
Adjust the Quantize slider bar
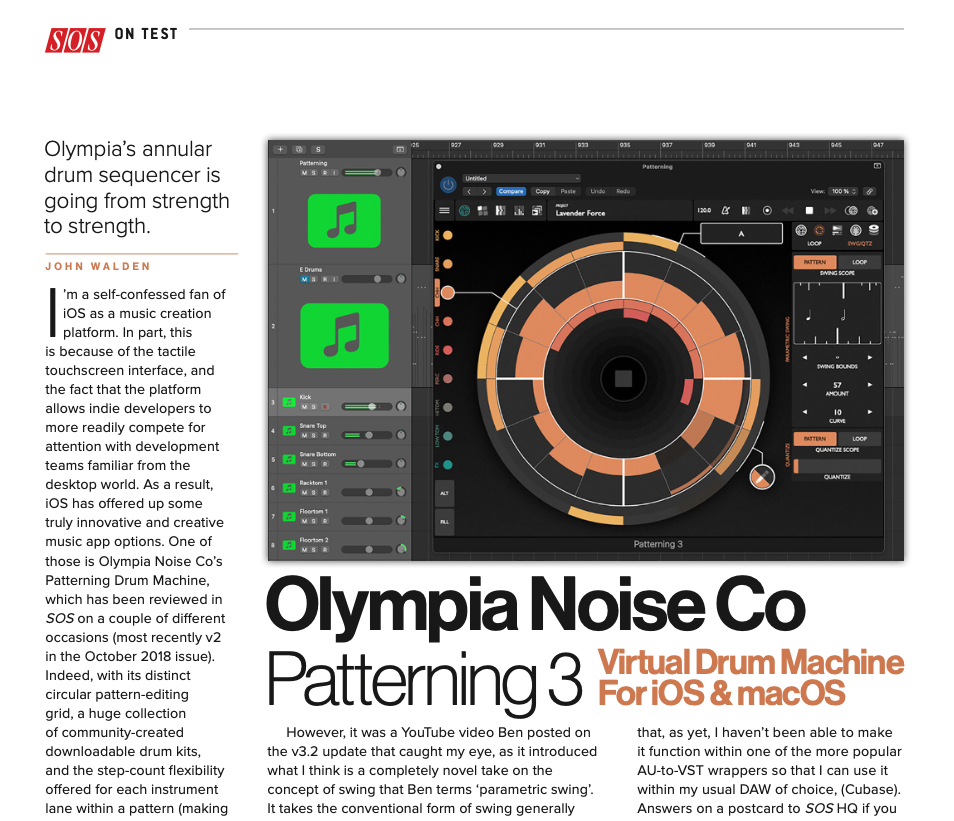point(837,466)
